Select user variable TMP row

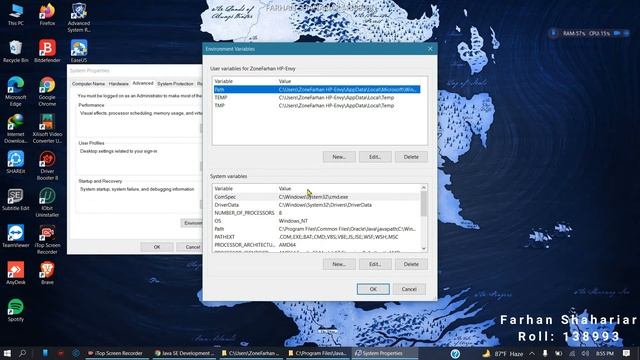(x=317, y=105)
